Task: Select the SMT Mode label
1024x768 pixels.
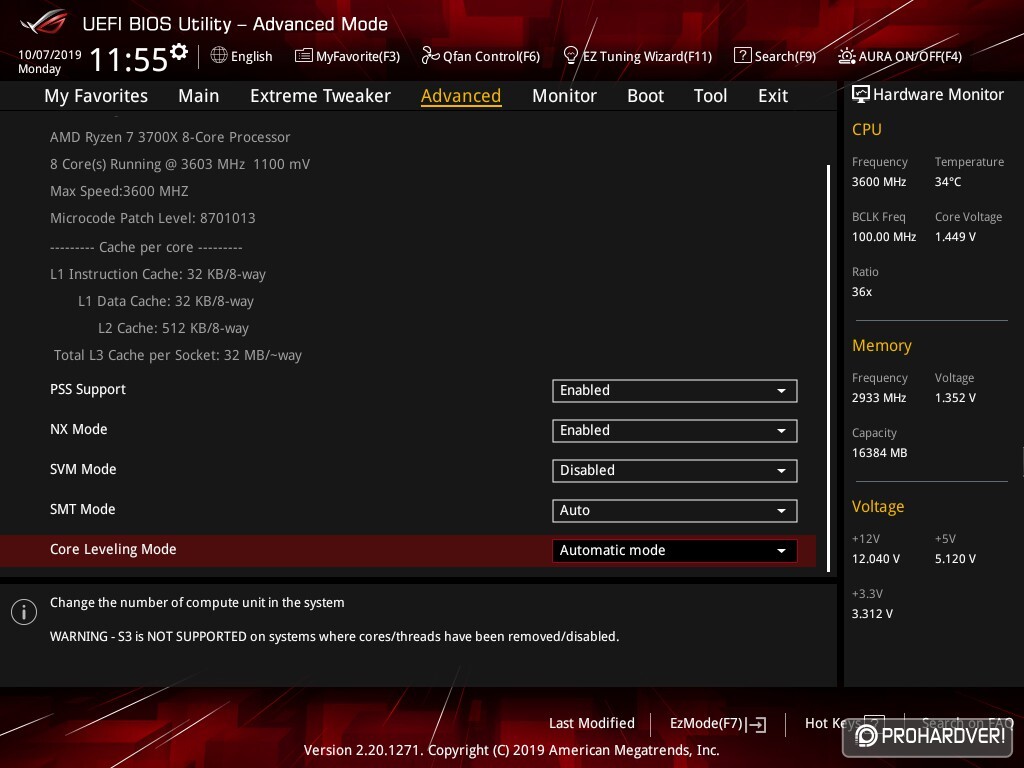Action: pos(82,509)
